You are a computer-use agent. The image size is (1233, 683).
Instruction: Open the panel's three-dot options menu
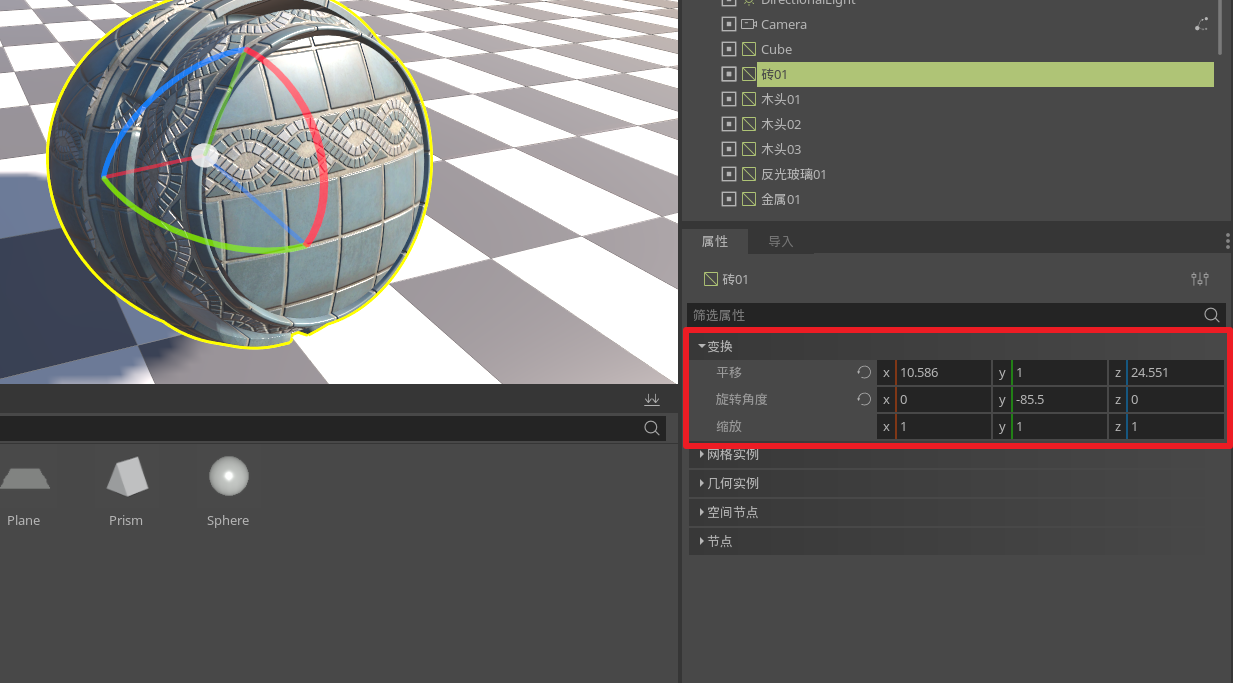click(1228, 241)
